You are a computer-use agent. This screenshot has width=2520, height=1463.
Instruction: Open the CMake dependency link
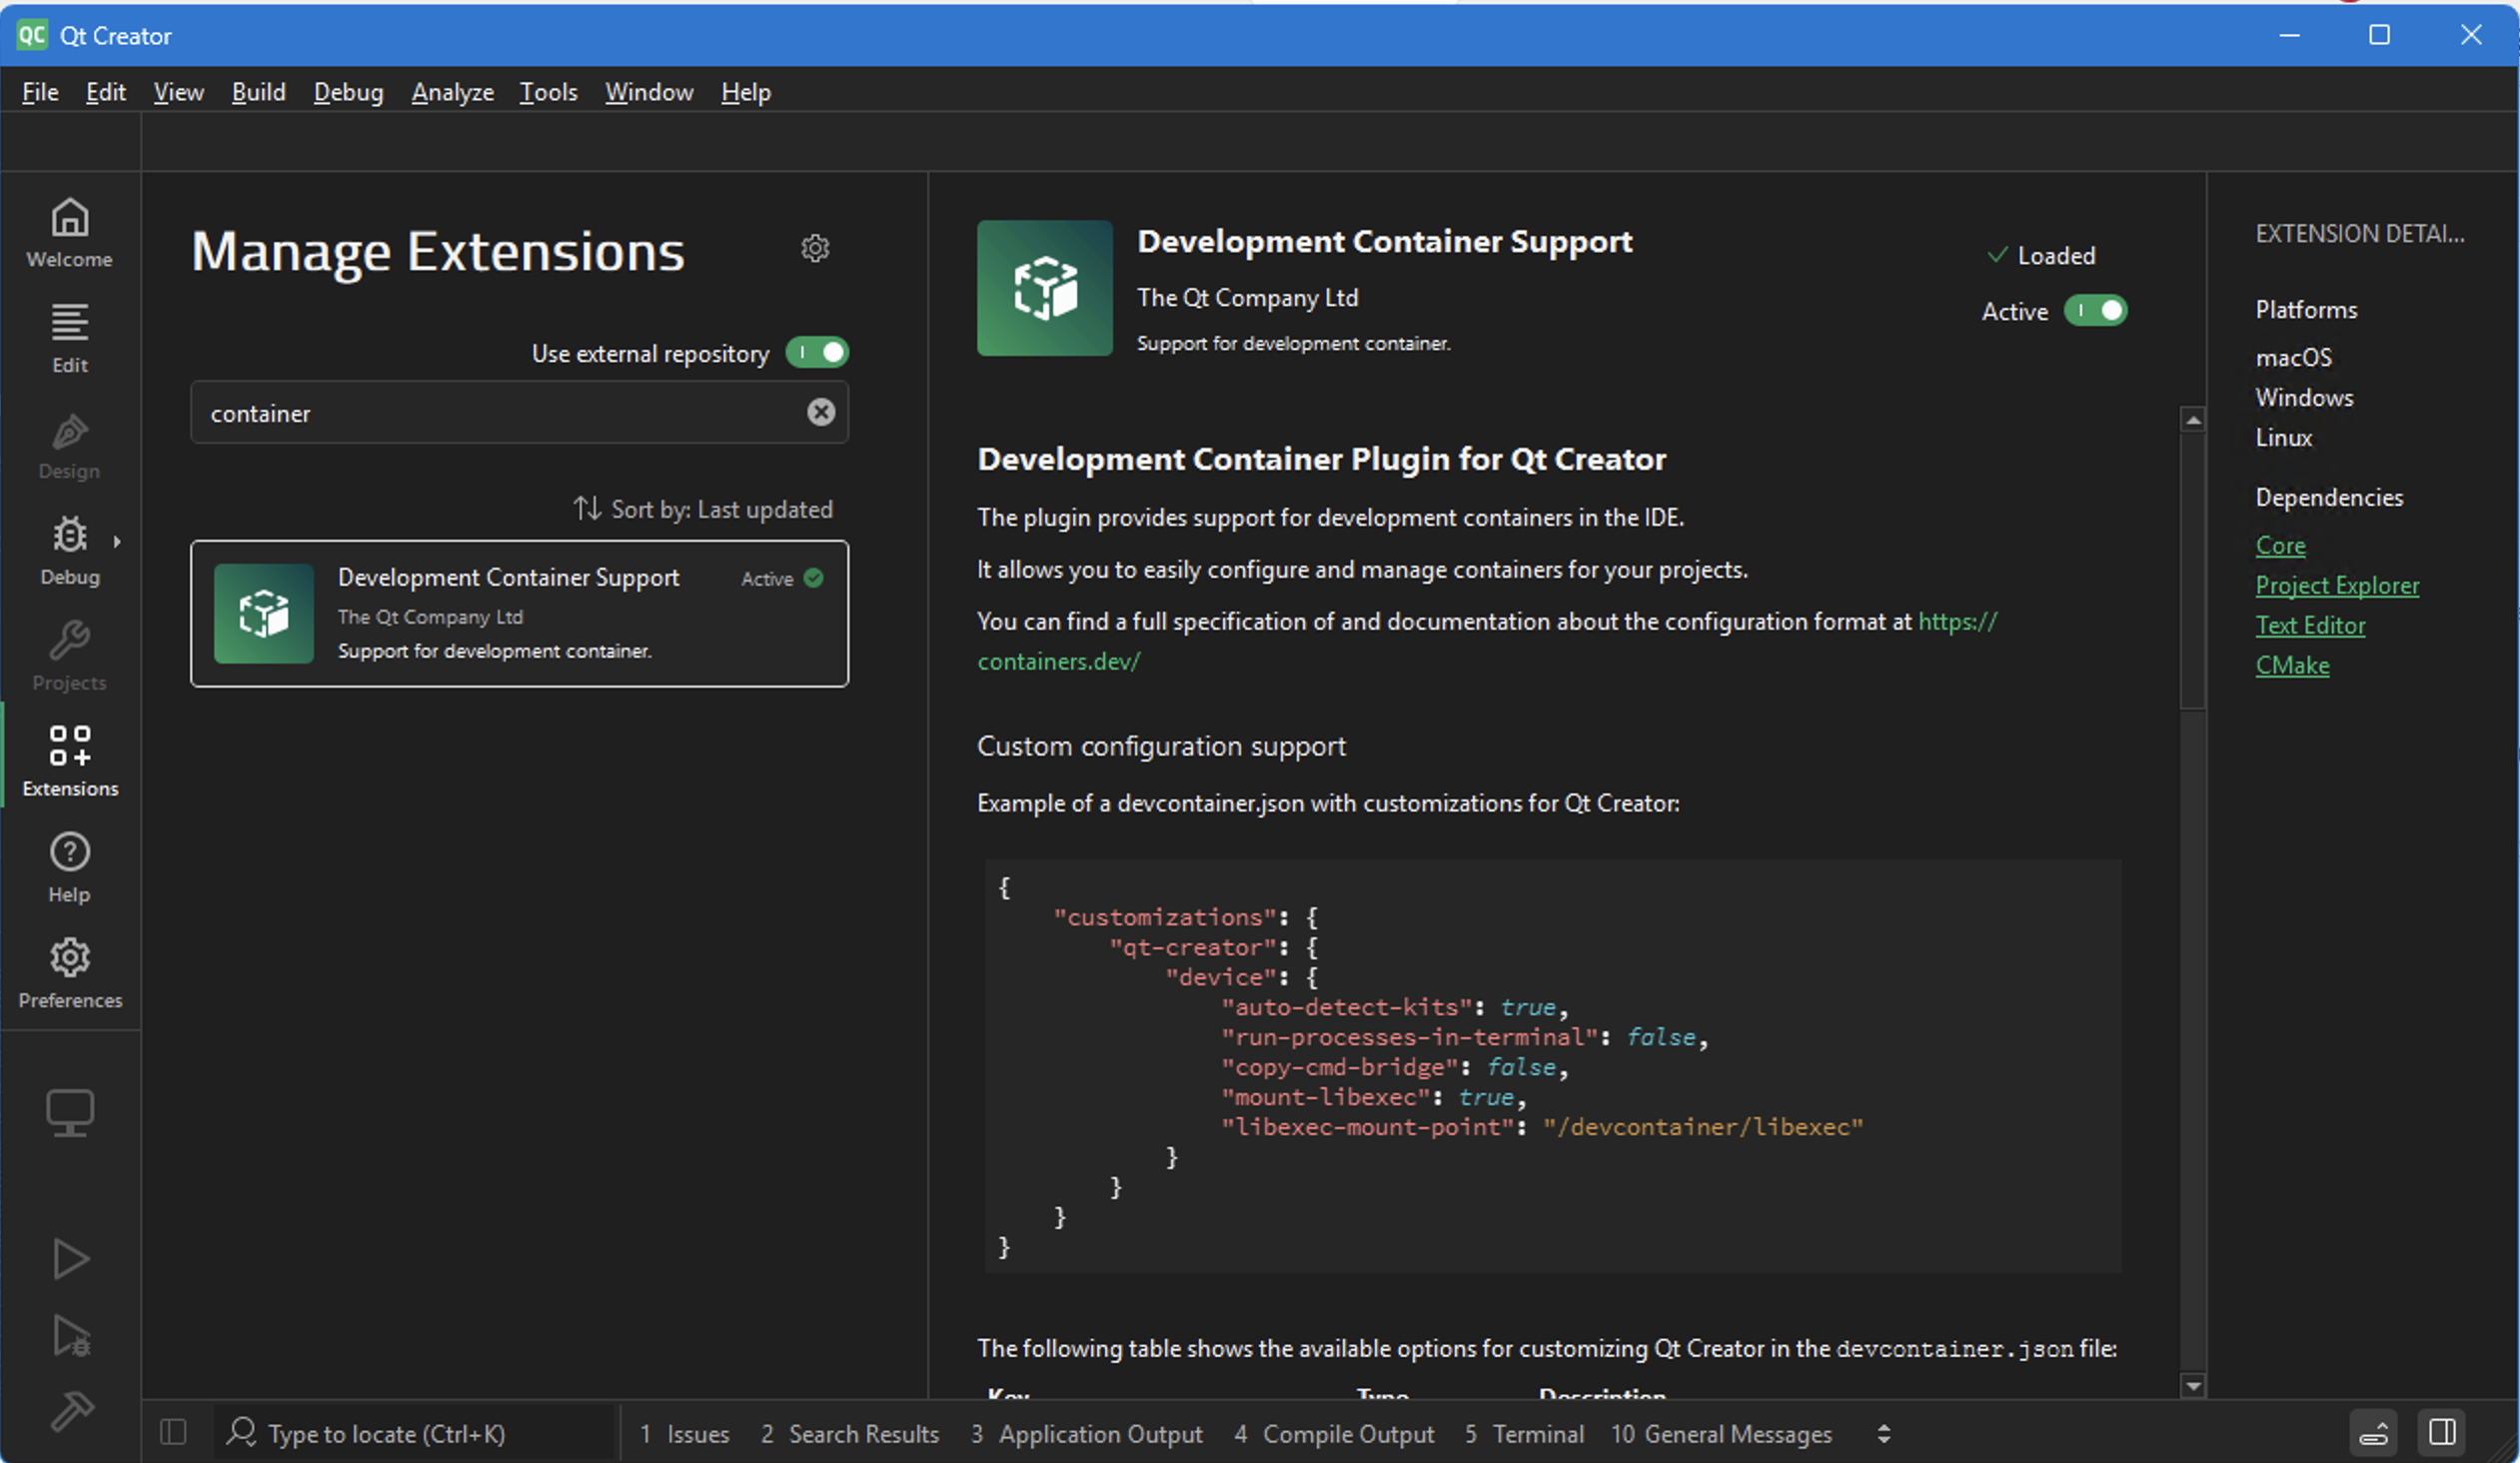pyautogui.click(x=2292, y=665)
